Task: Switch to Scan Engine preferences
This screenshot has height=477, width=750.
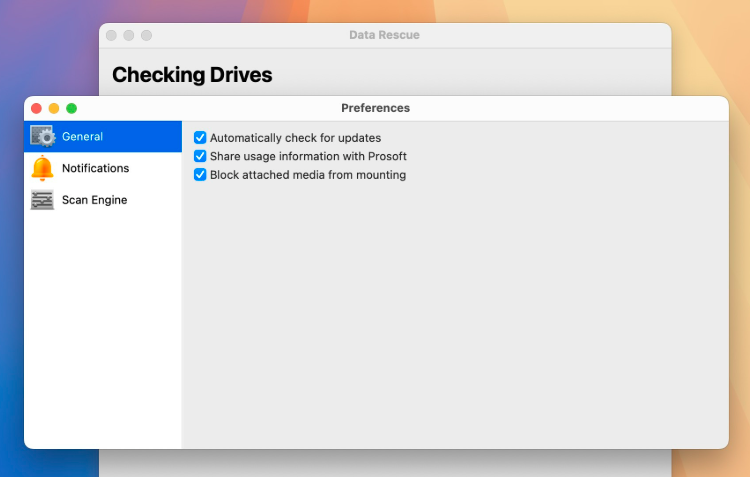Action: 103,200
